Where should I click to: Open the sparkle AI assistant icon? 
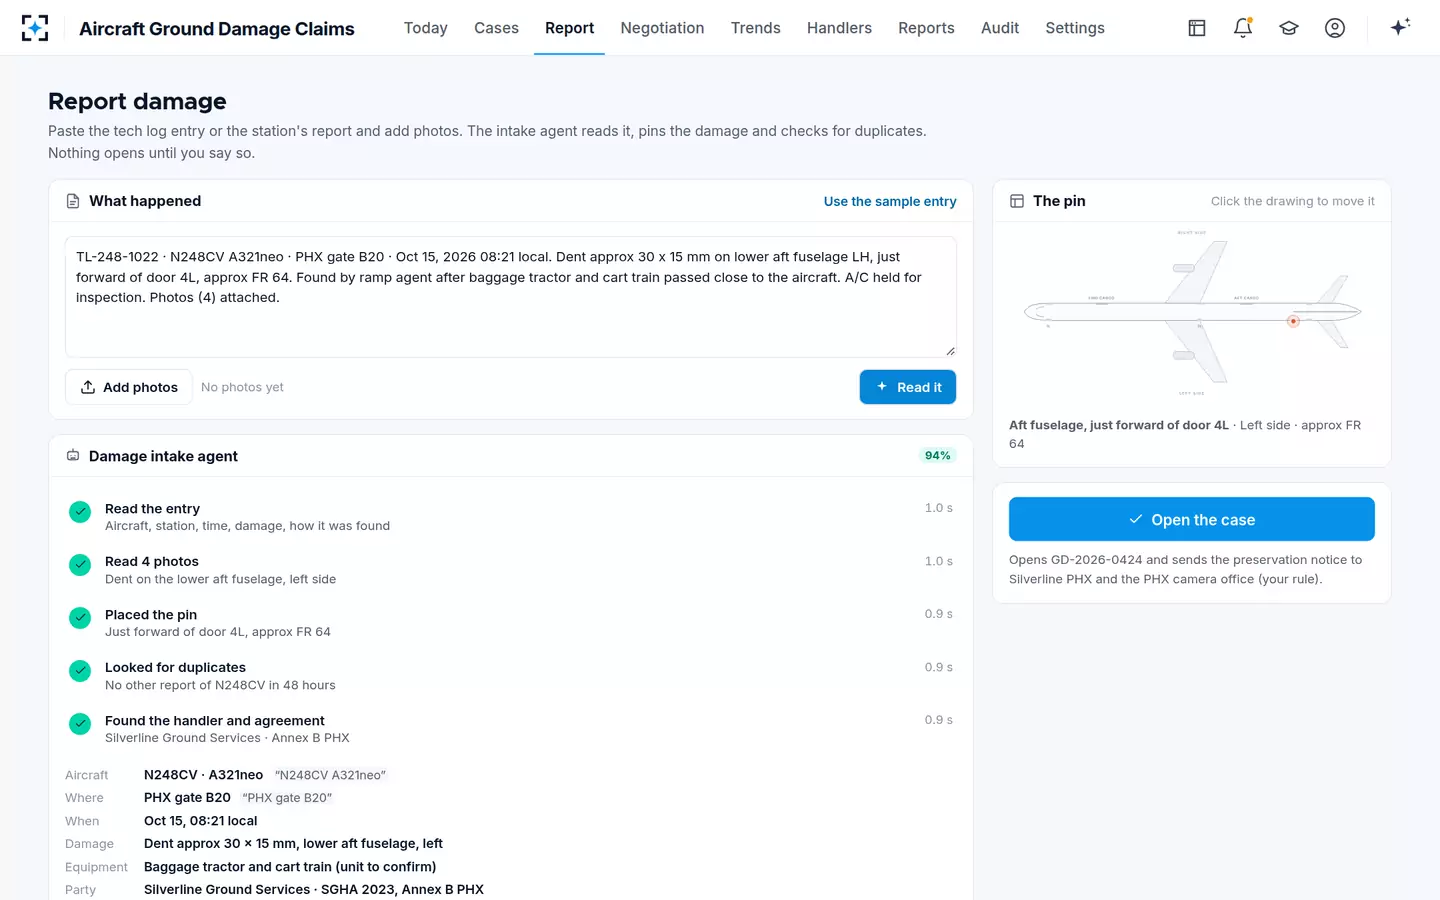click(x=1400, y=27)
